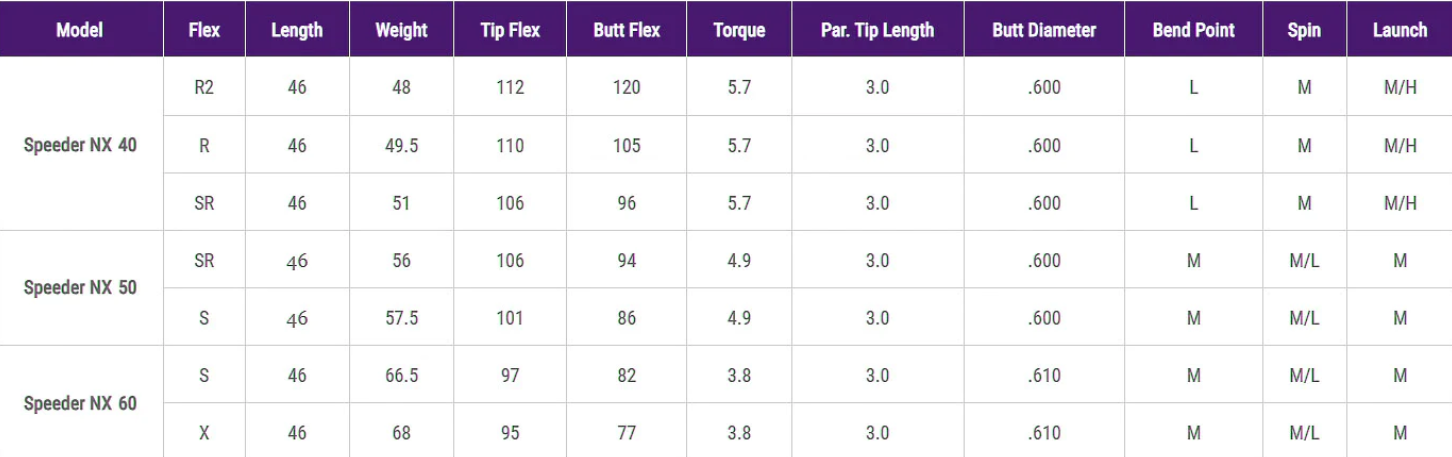The width and height of the screenshot is (1452, 457).
Task: Select the Bend Point column header
Action: (1193, 30)
